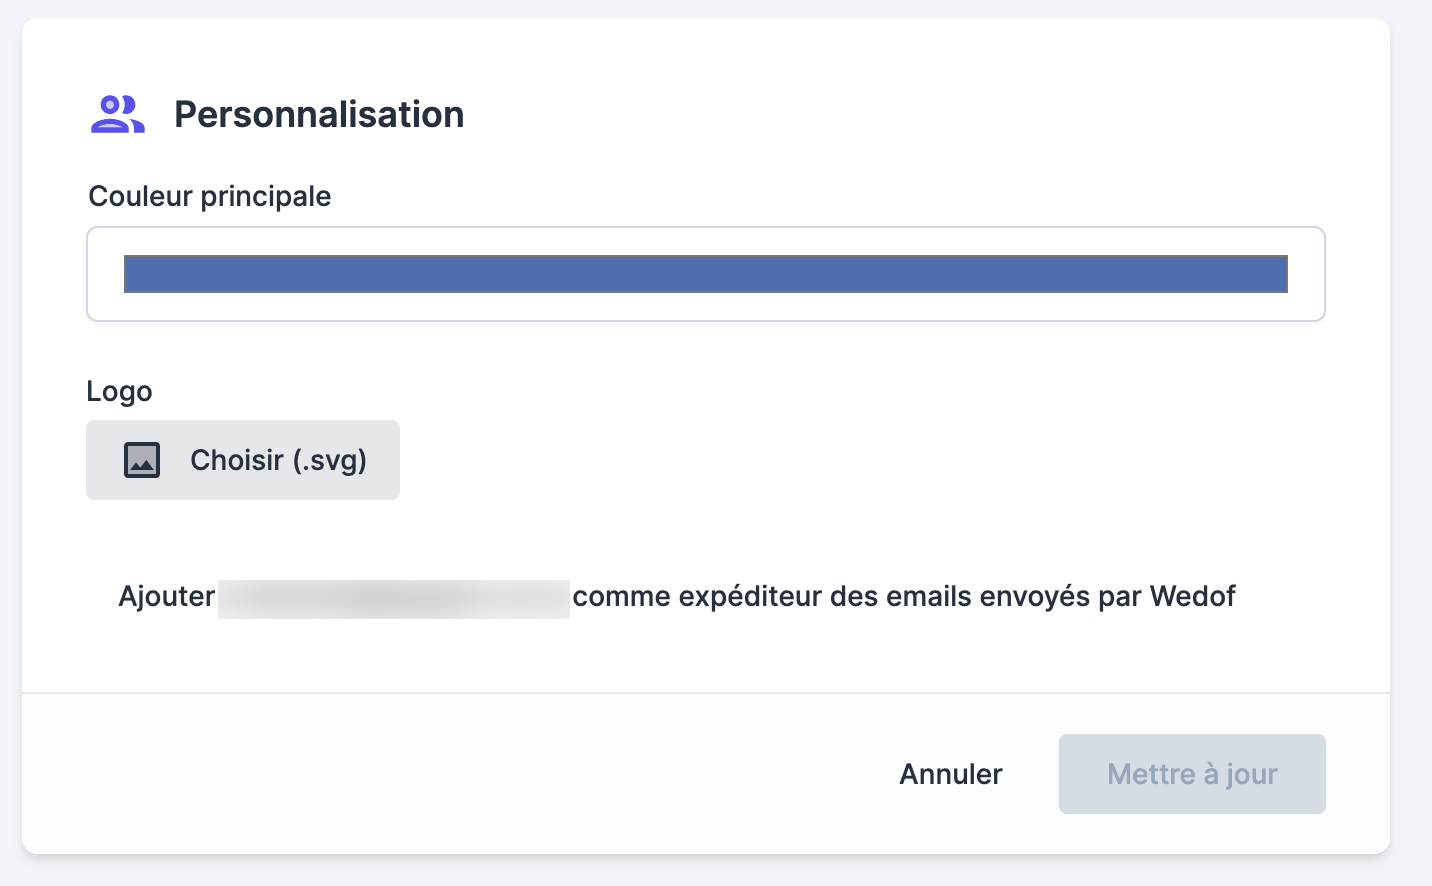The height and width of the screenshot is (886, 1432).
Task: Click the blank space right of the Choisir button
Action: tap(800, 460)
